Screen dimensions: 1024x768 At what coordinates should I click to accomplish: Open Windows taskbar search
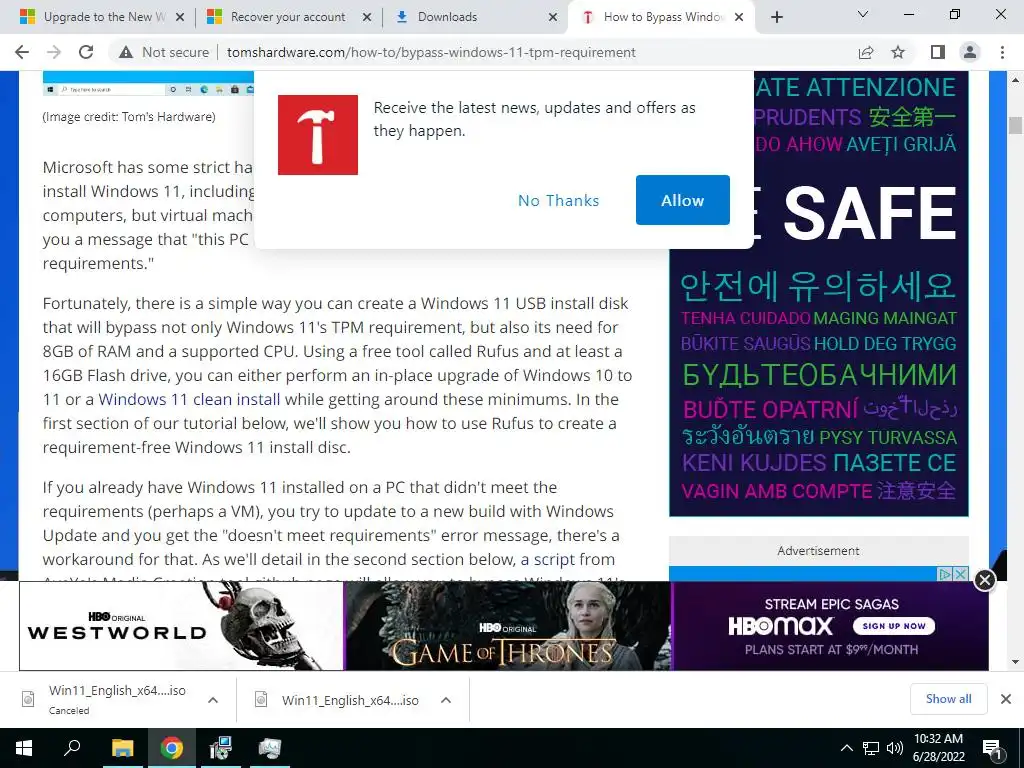click(x=72, y=748)
